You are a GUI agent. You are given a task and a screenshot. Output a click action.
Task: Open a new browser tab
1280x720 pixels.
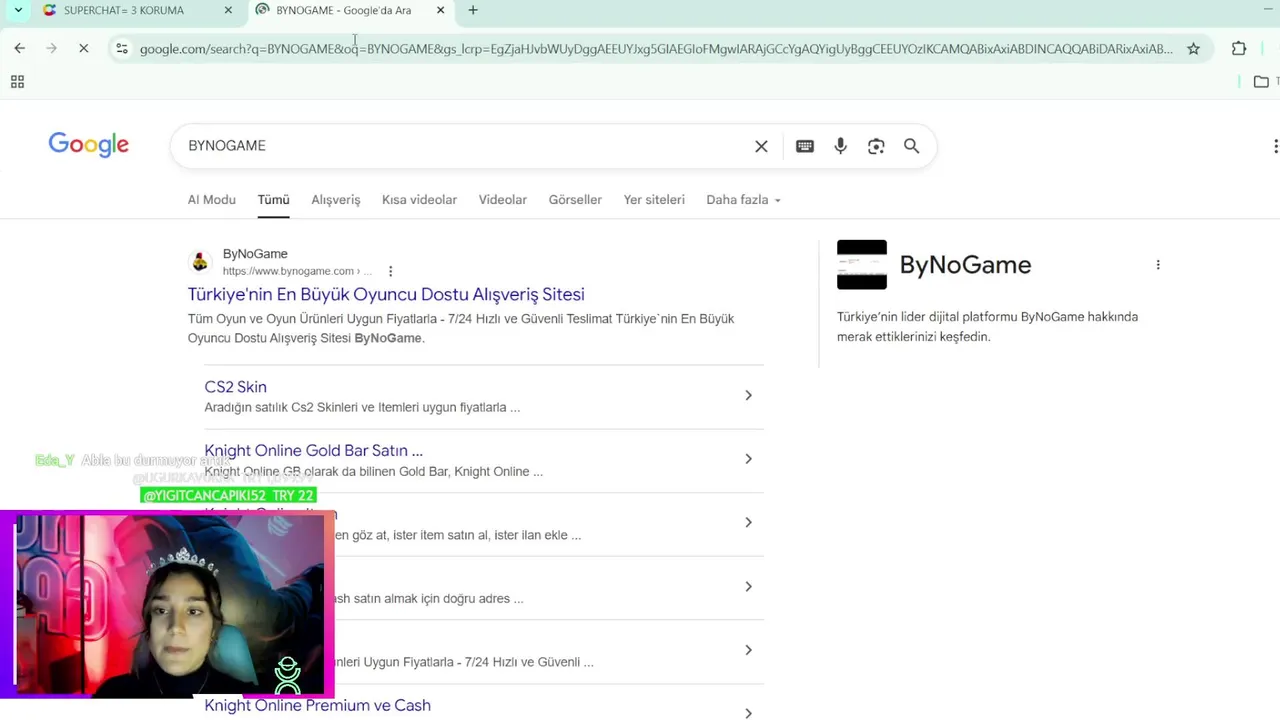tap(473, 10)
